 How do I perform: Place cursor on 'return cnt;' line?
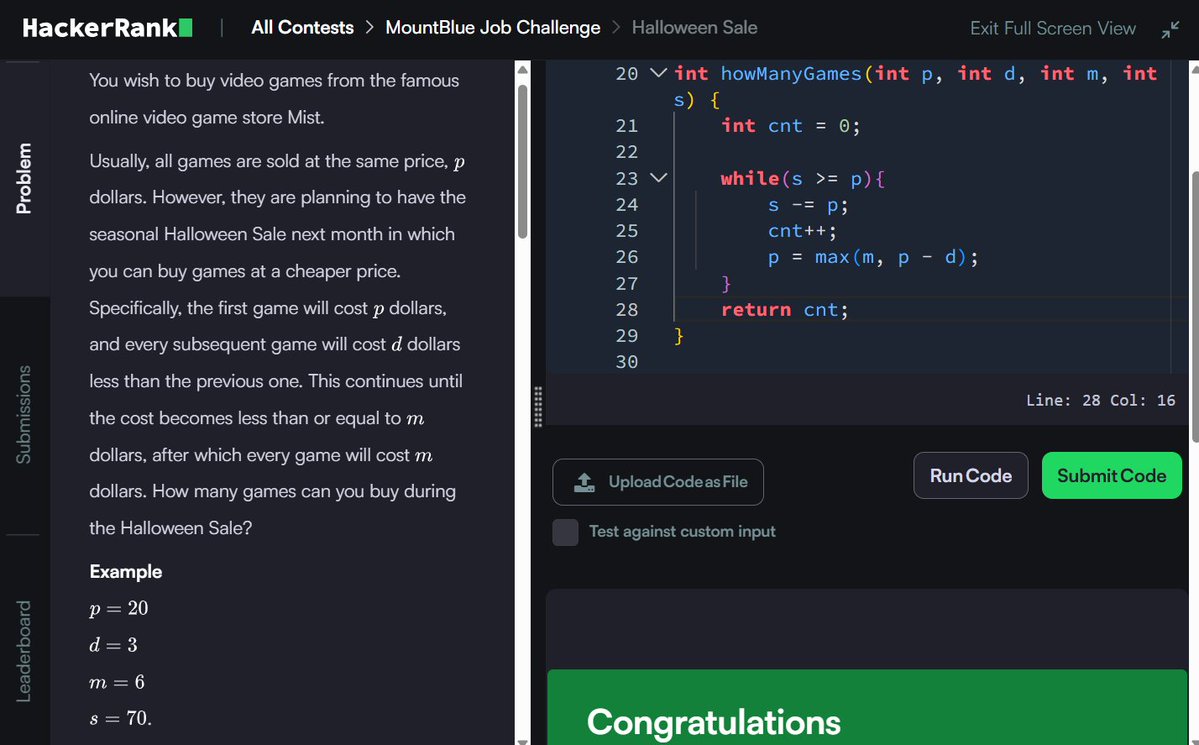click(x=785, y=310)
